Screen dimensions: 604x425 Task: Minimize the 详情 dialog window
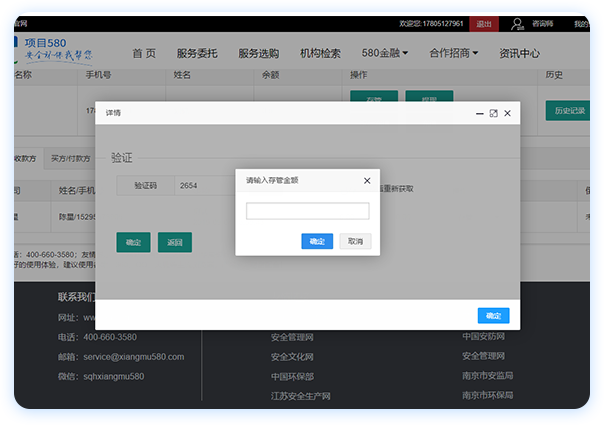click(478, 114)
